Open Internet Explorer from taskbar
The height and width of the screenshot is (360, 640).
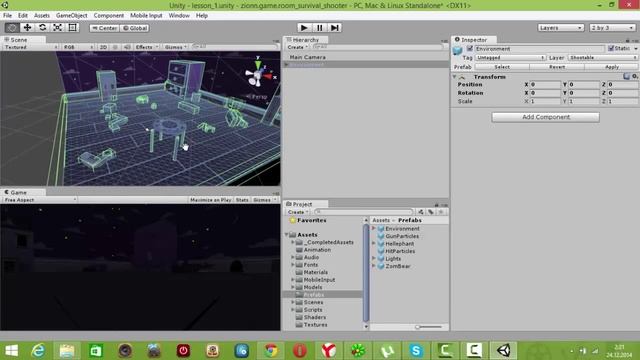pos(38,350)
